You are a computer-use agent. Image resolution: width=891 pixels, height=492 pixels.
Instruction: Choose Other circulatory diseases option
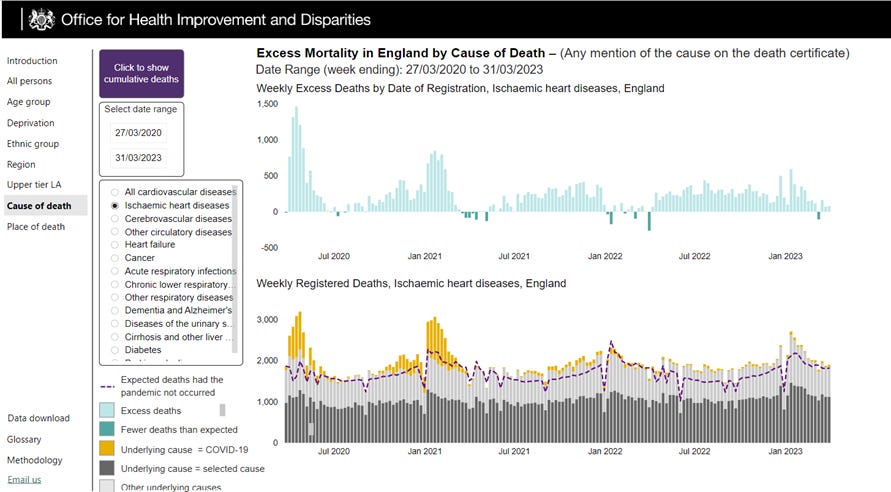pyautogui.click(x=115, y=232)
